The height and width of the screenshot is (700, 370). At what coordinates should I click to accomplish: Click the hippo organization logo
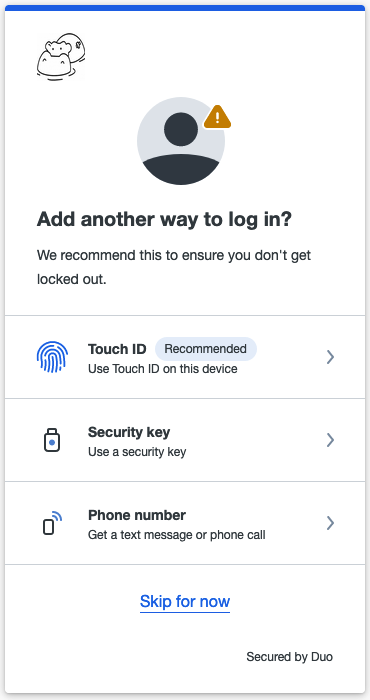[x=61, y=57]
